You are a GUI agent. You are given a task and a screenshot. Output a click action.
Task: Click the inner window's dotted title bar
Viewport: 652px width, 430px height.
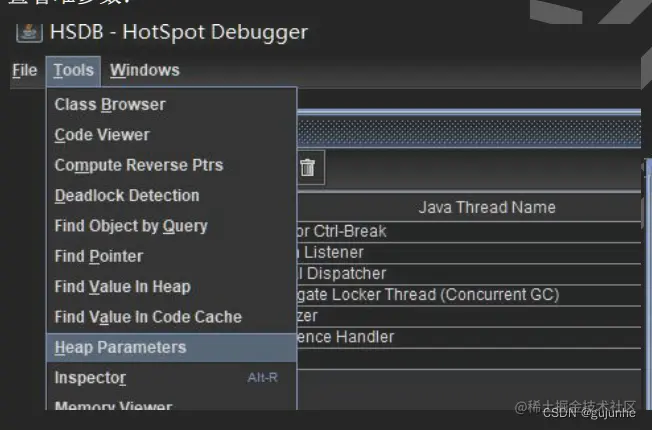469,132
